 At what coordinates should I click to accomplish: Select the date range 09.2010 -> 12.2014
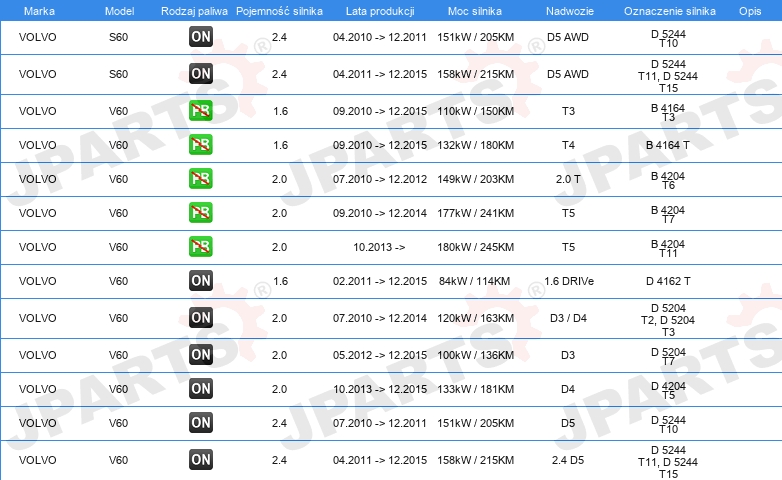[x=380, y=213]
